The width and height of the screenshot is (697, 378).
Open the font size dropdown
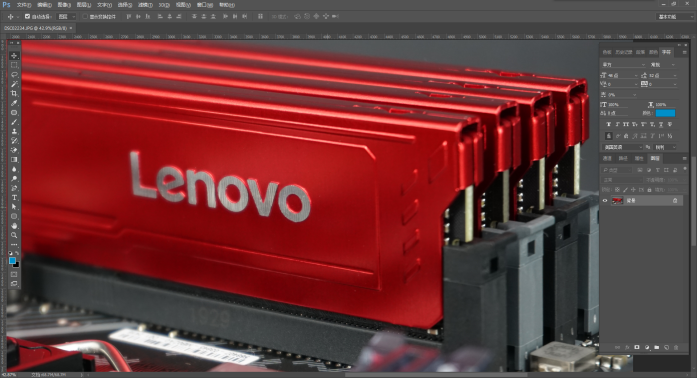pos(623,76)
